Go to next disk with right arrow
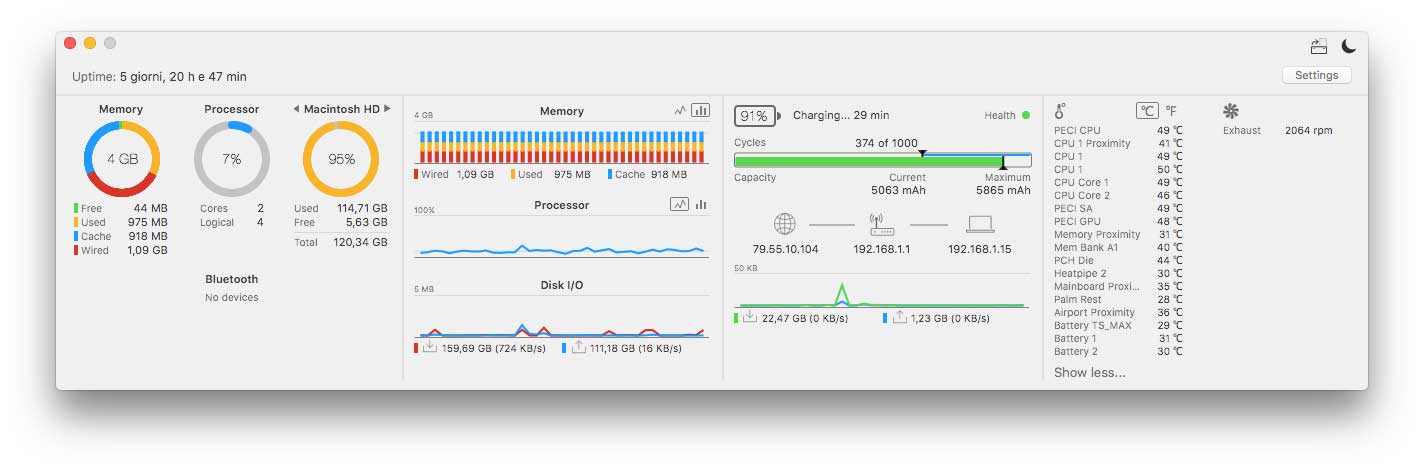 point(387,109)
